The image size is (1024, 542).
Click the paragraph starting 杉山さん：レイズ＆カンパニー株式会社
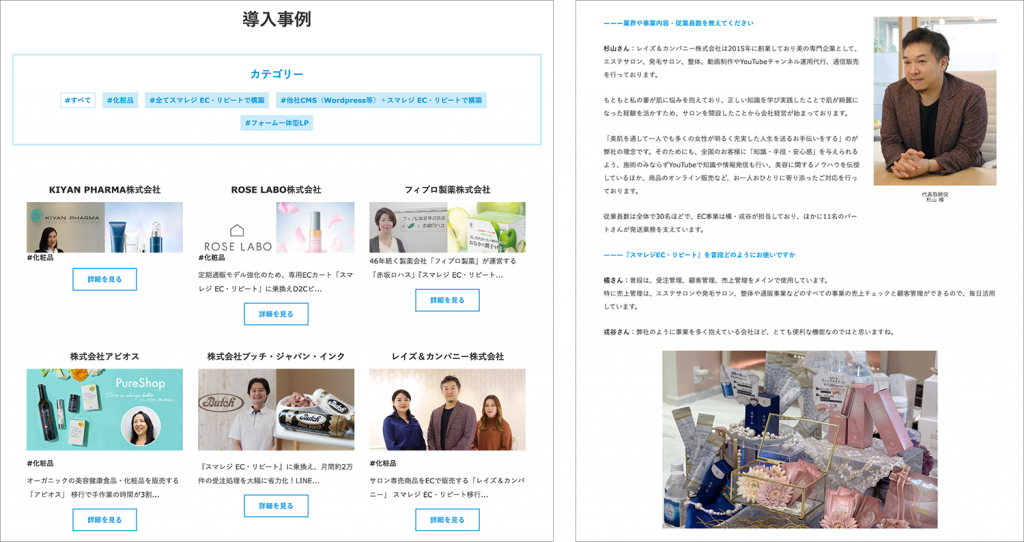click(731, 61)
